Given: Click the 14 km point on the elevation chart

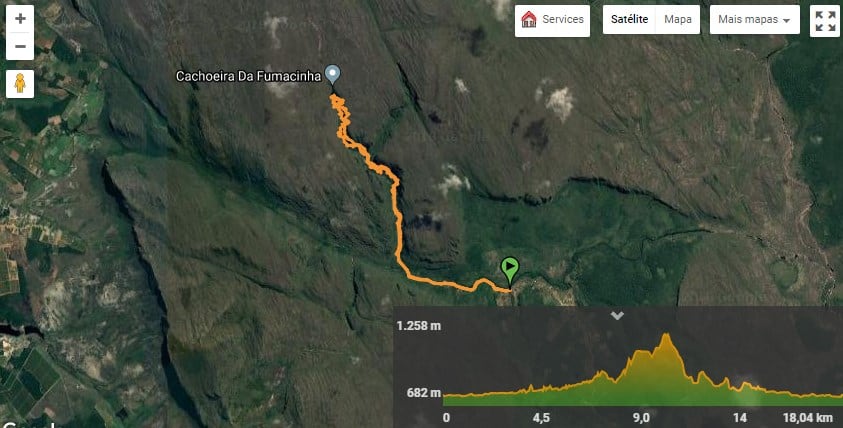Looking at the screenshot, I should (x=740, y=418).
